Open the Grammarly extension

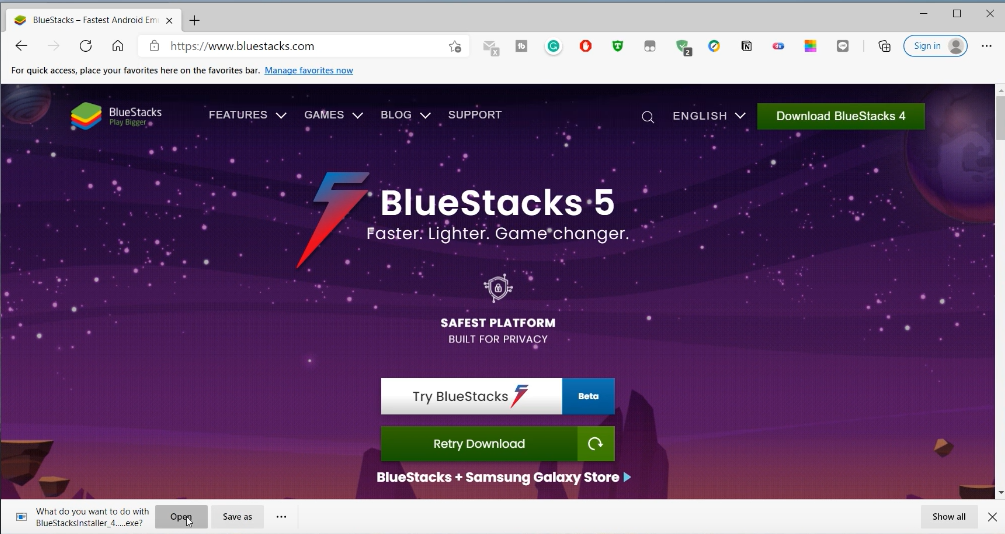click(553, 46)
